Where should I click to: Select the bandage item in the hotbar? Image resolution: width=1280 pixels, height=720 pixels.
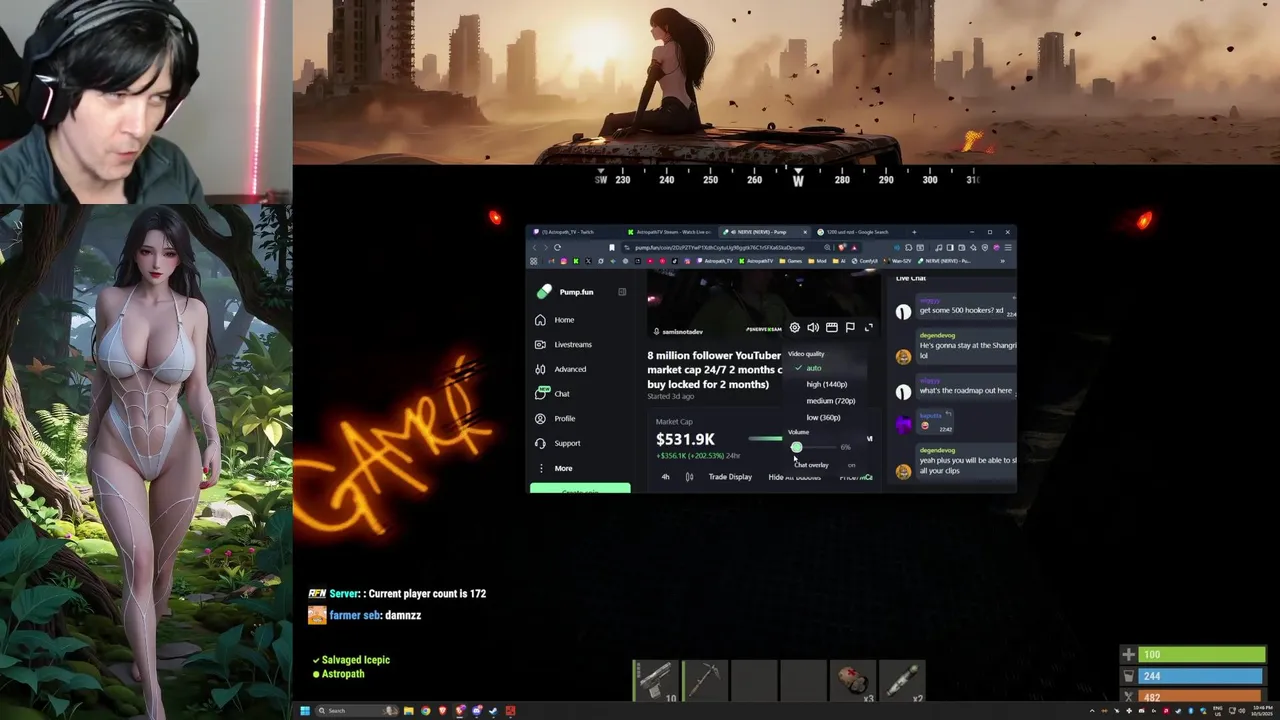pyautogui.click(x=853, y=680)
